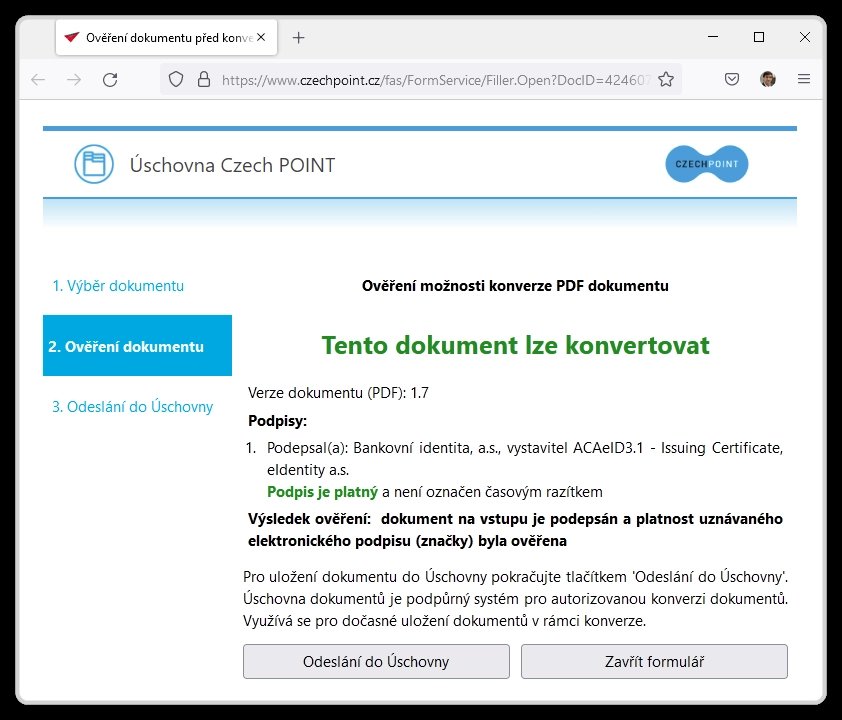Click 'Tento dokument lze konvertovat' heading

tap(516, 345)
